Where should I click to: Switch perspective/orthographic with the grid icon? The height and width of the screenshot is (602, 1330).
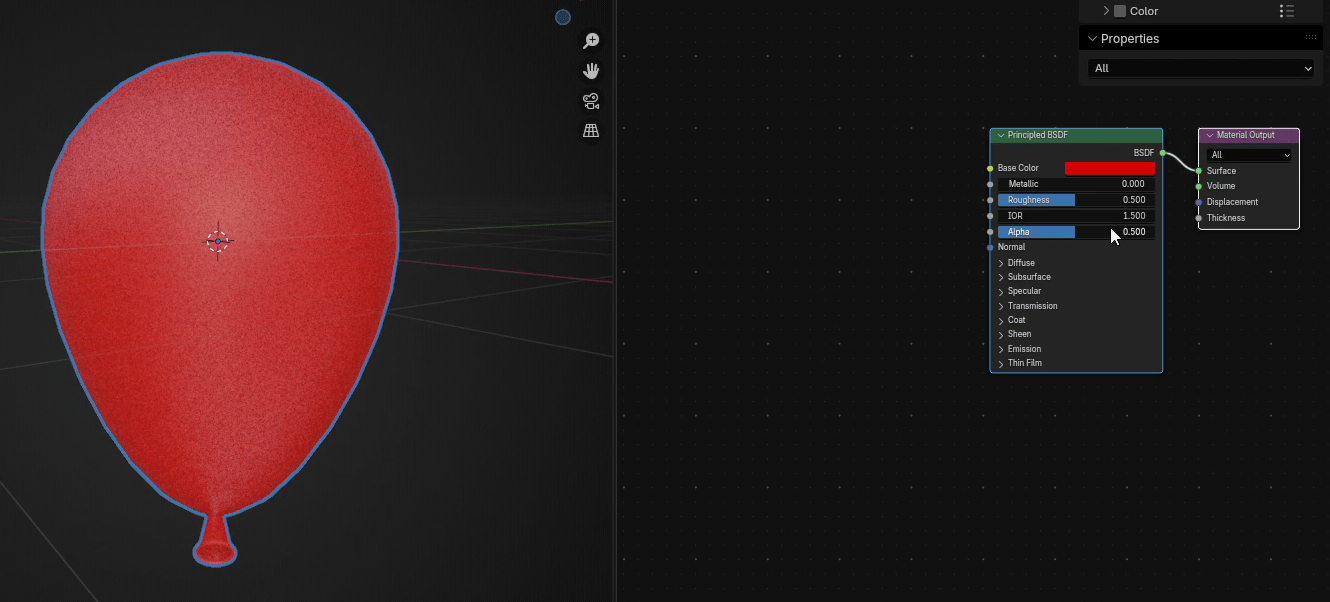pos(591,131)
